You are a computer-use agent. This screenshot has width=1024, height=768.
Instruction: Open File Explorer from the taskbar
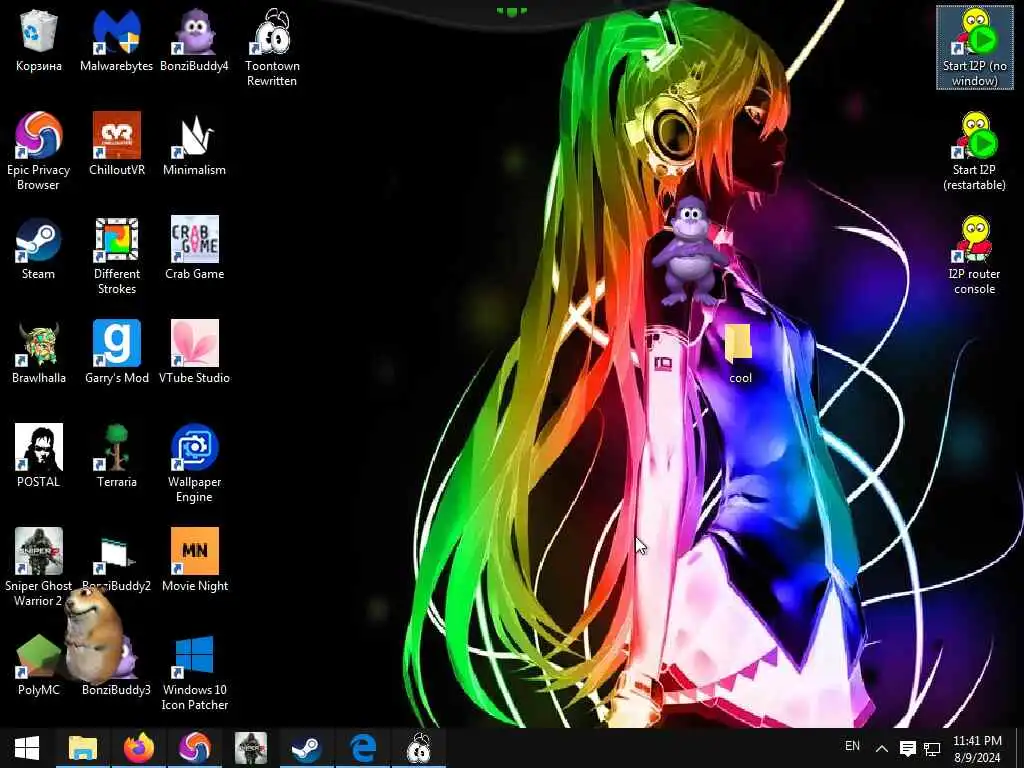pyautogui.click(x=83, y=748)
